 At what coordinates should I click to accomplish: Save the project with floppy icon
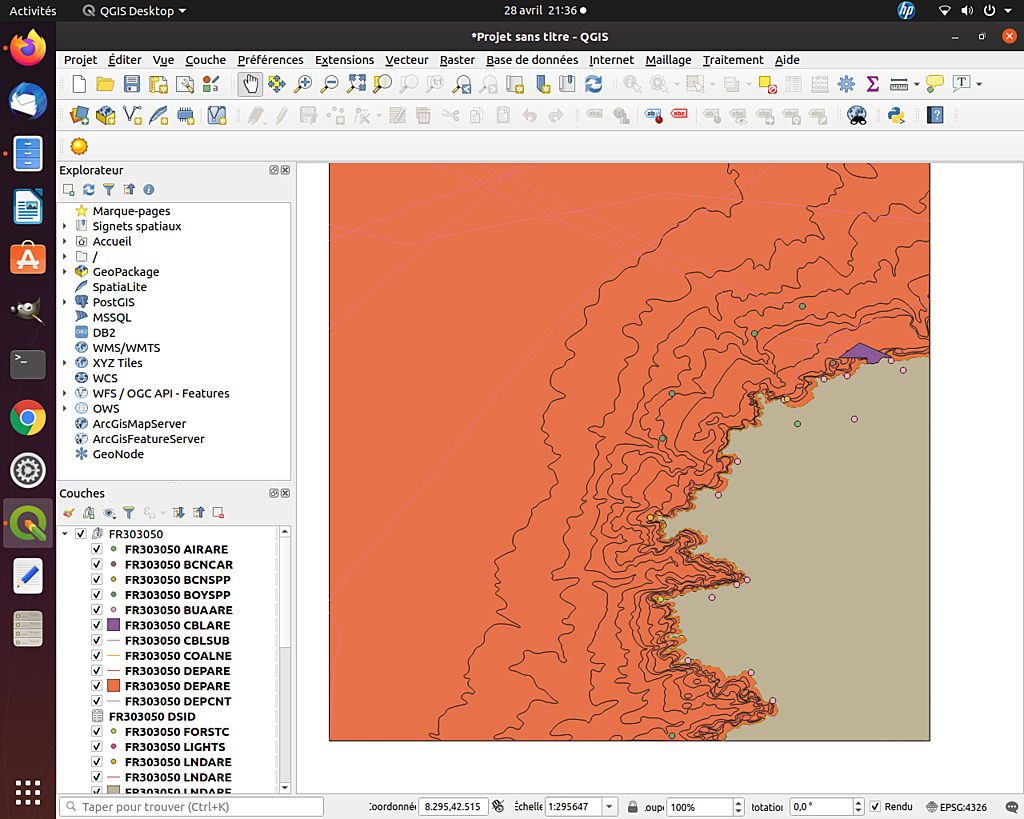(x=132, y=84)
